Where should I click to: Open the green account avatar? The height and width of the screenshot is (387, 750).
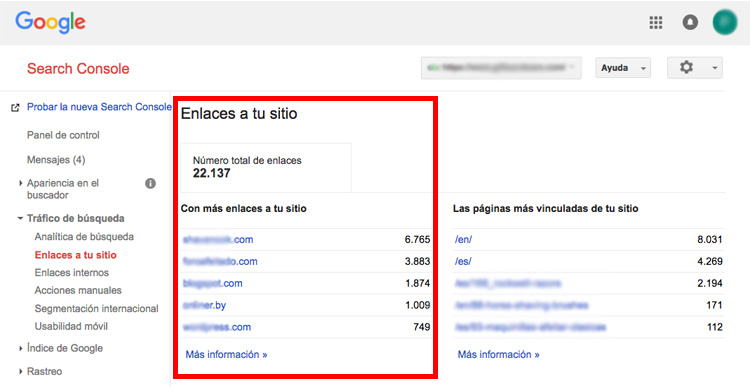725,22
